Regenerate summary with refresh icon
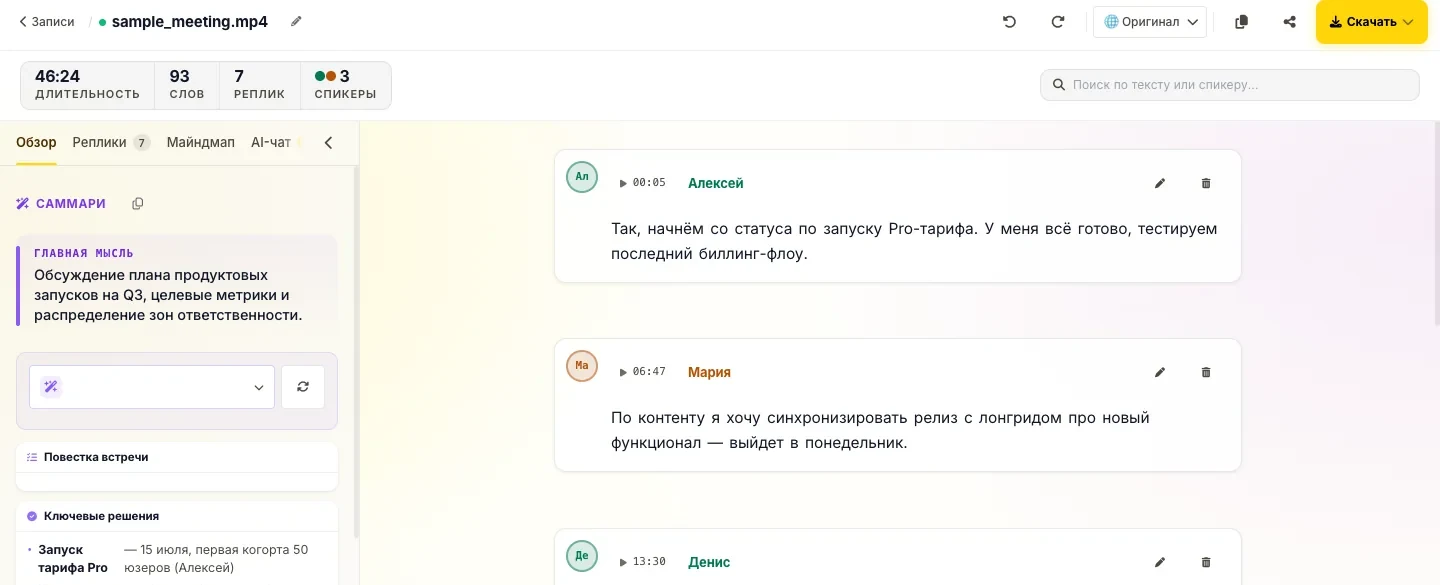 coord(303,387)
